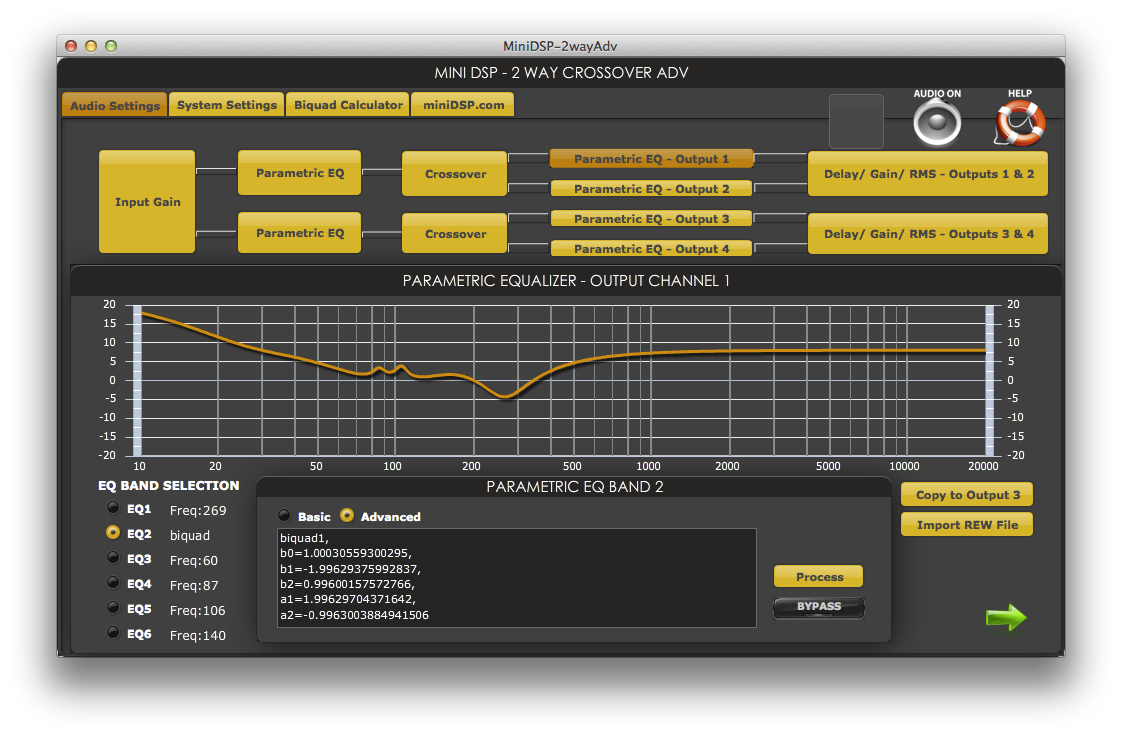Click the 'Freq:87' label

(193, 586)
